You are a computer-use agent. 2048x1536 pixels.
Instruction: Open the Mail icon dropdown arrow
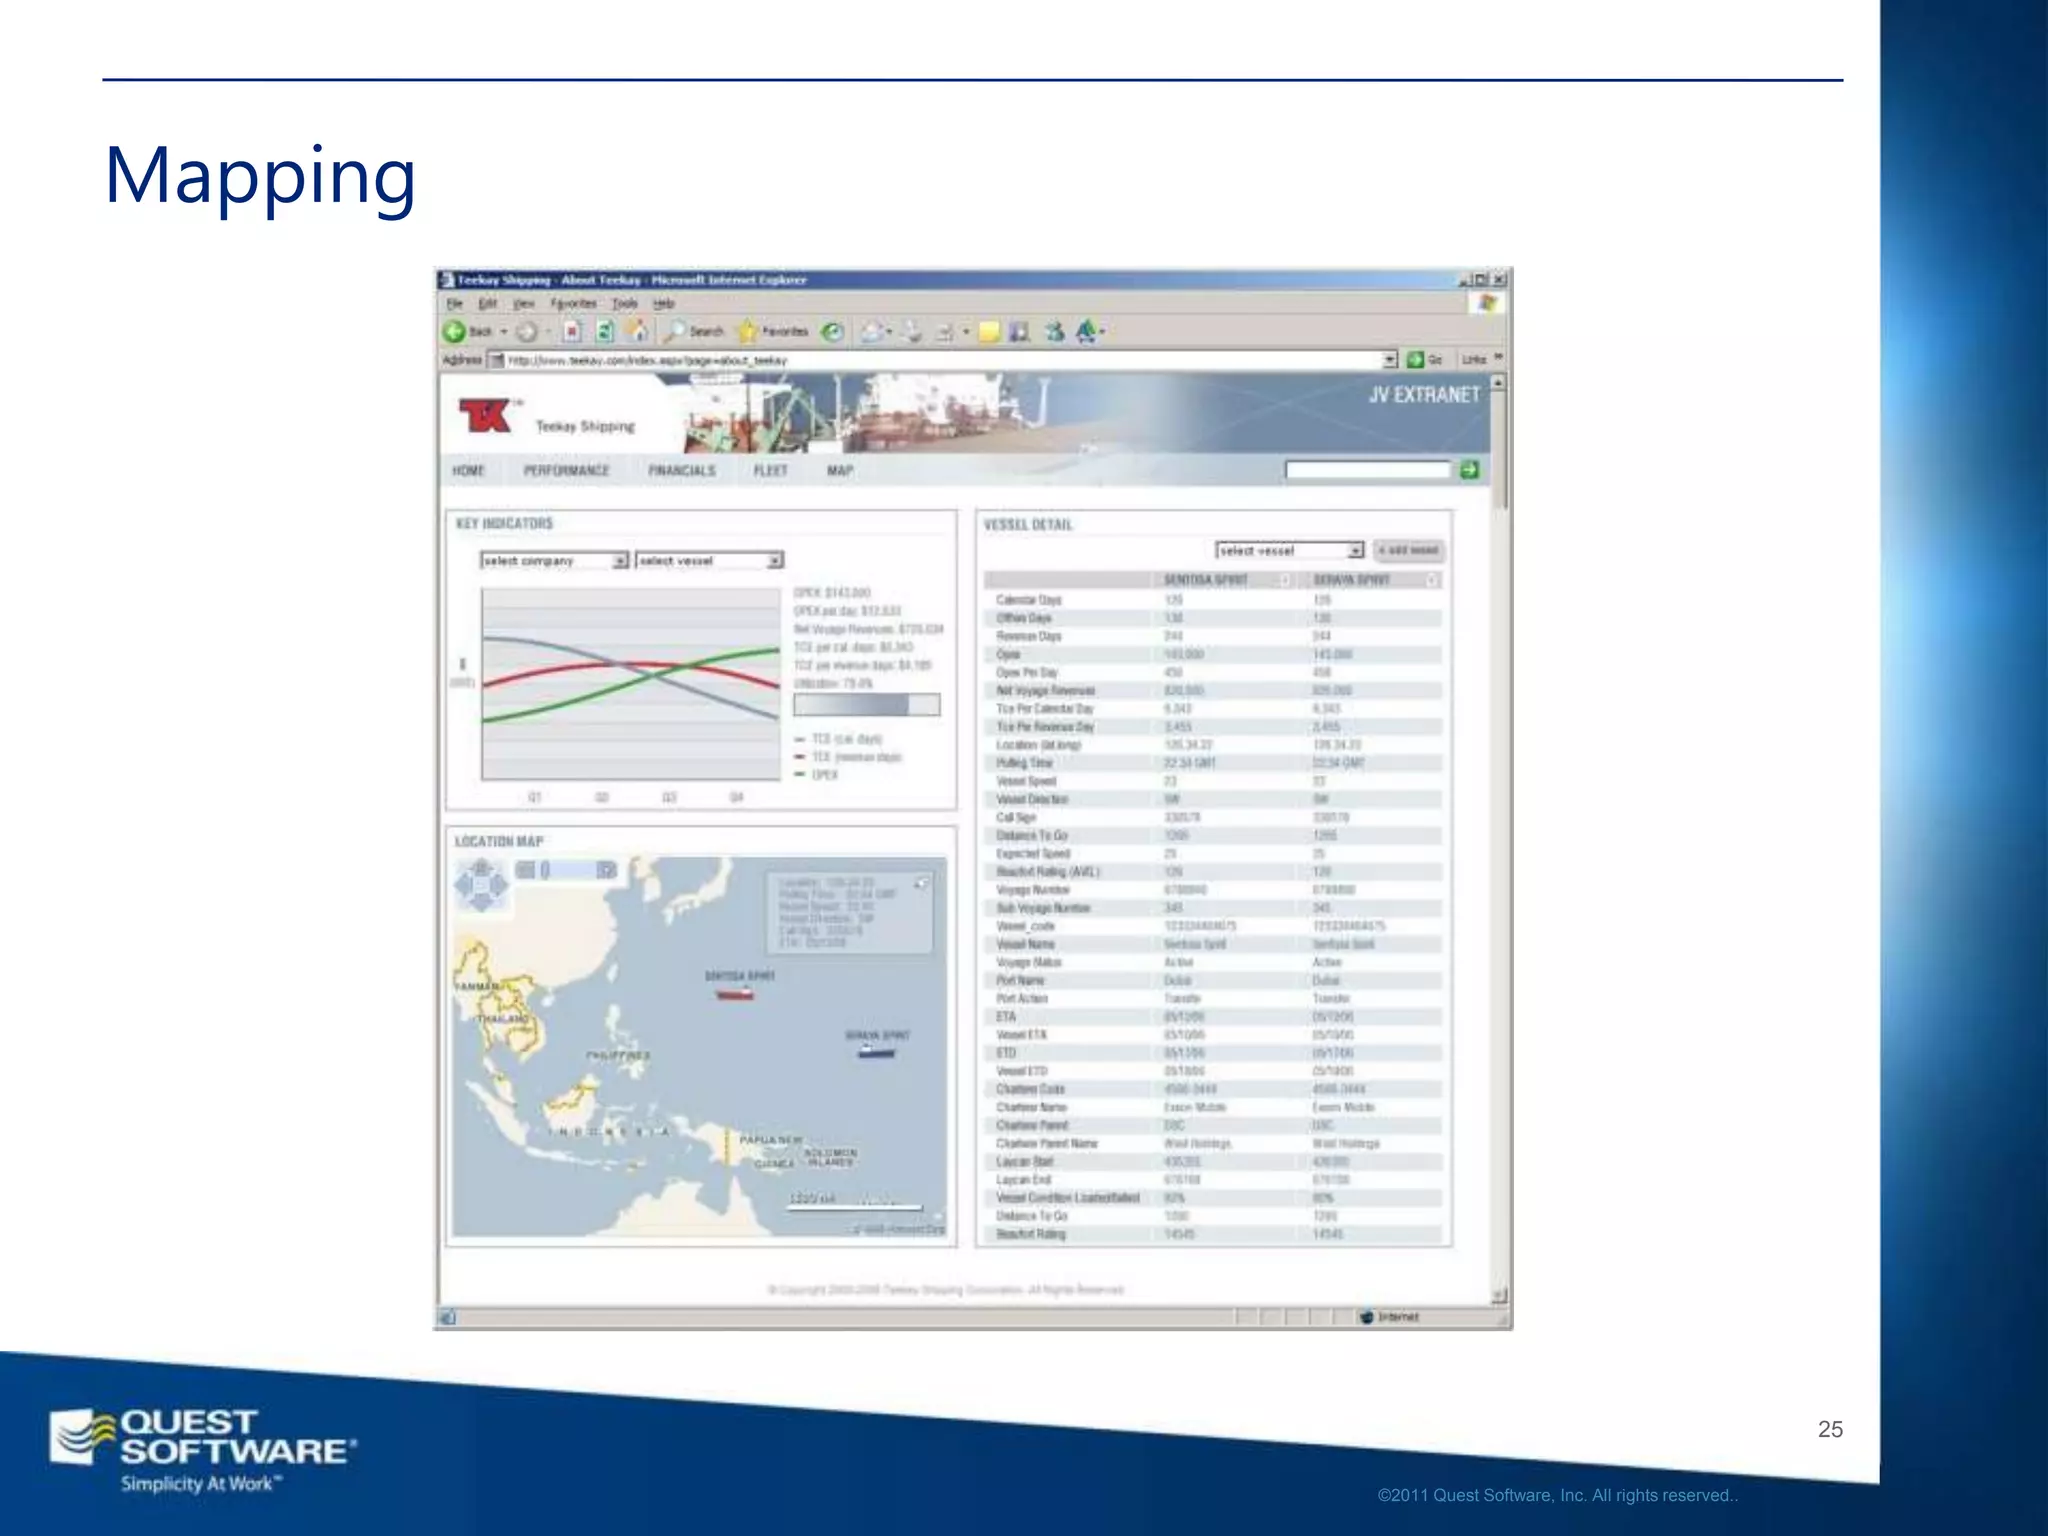(x=889, y=332)
